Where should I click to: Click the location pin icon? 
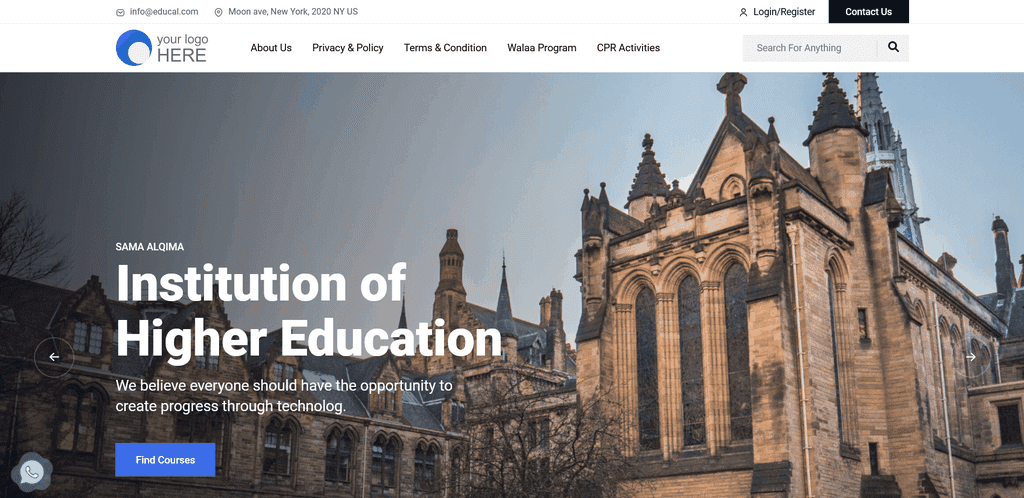[x=218, y=12]
